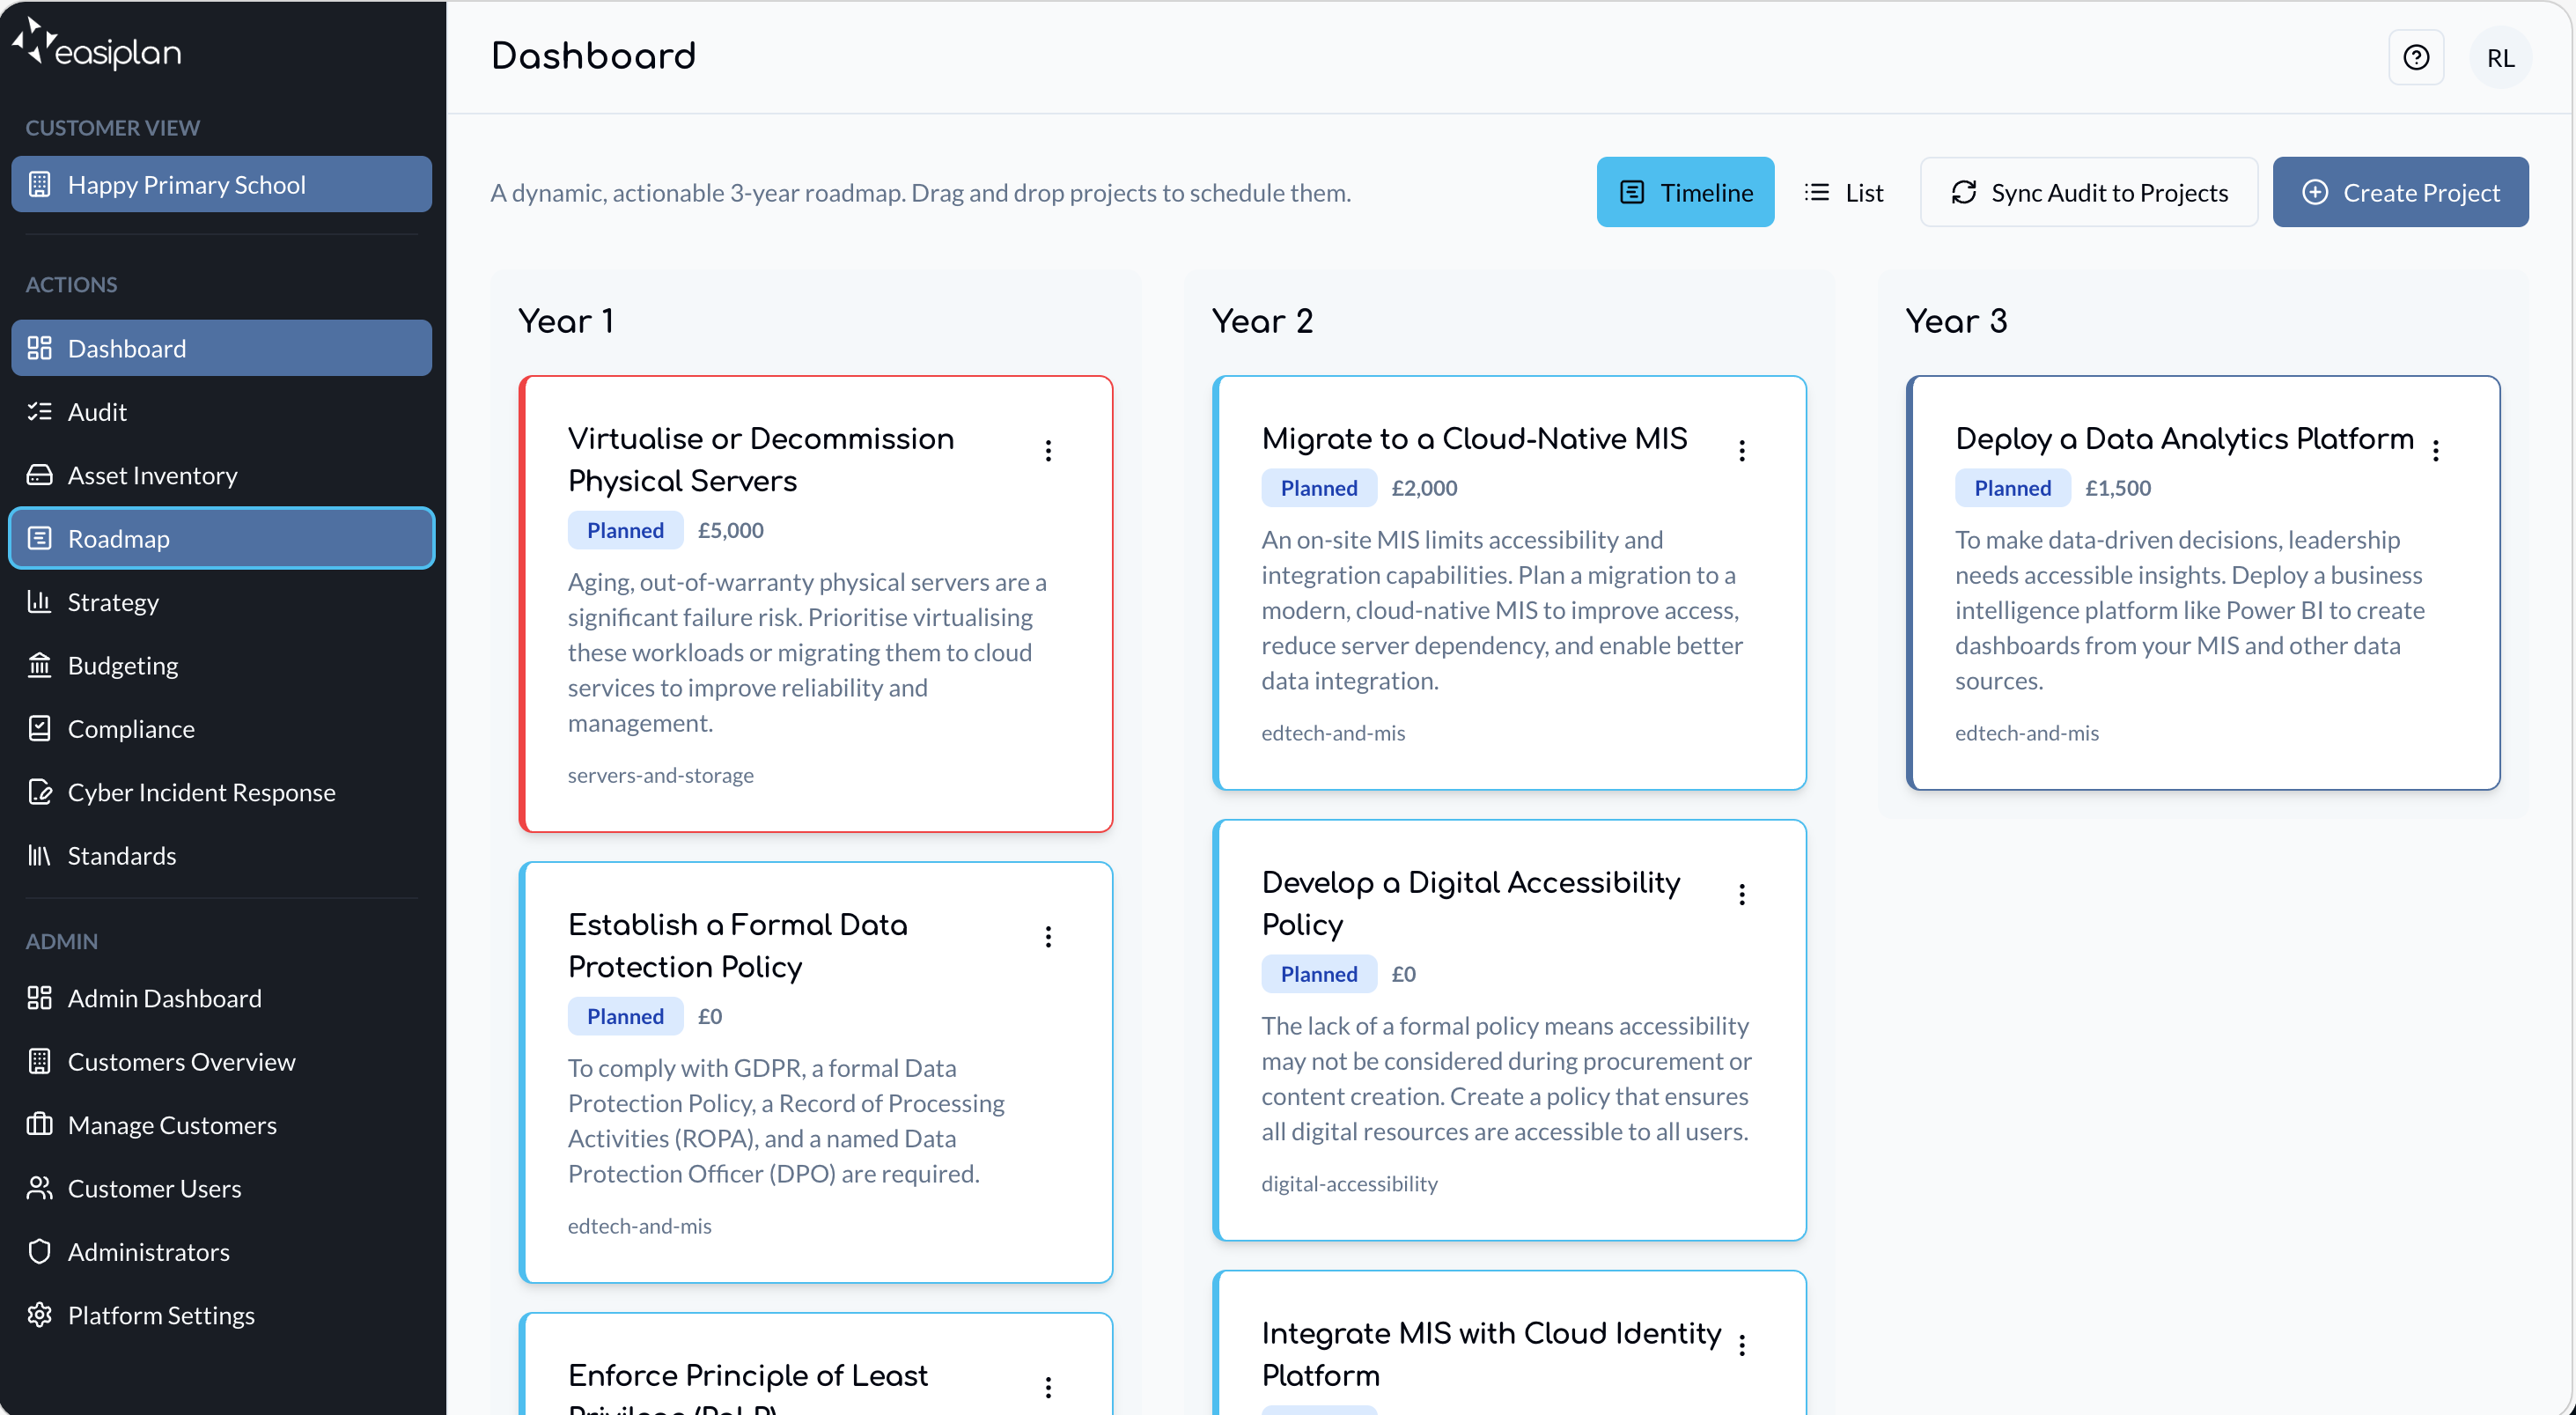The width and height of the screenshot is (2576, 1415).
Task: Click the Planned badge on Deploy a Data Analytics Platform
Action: coord(2012,488)
